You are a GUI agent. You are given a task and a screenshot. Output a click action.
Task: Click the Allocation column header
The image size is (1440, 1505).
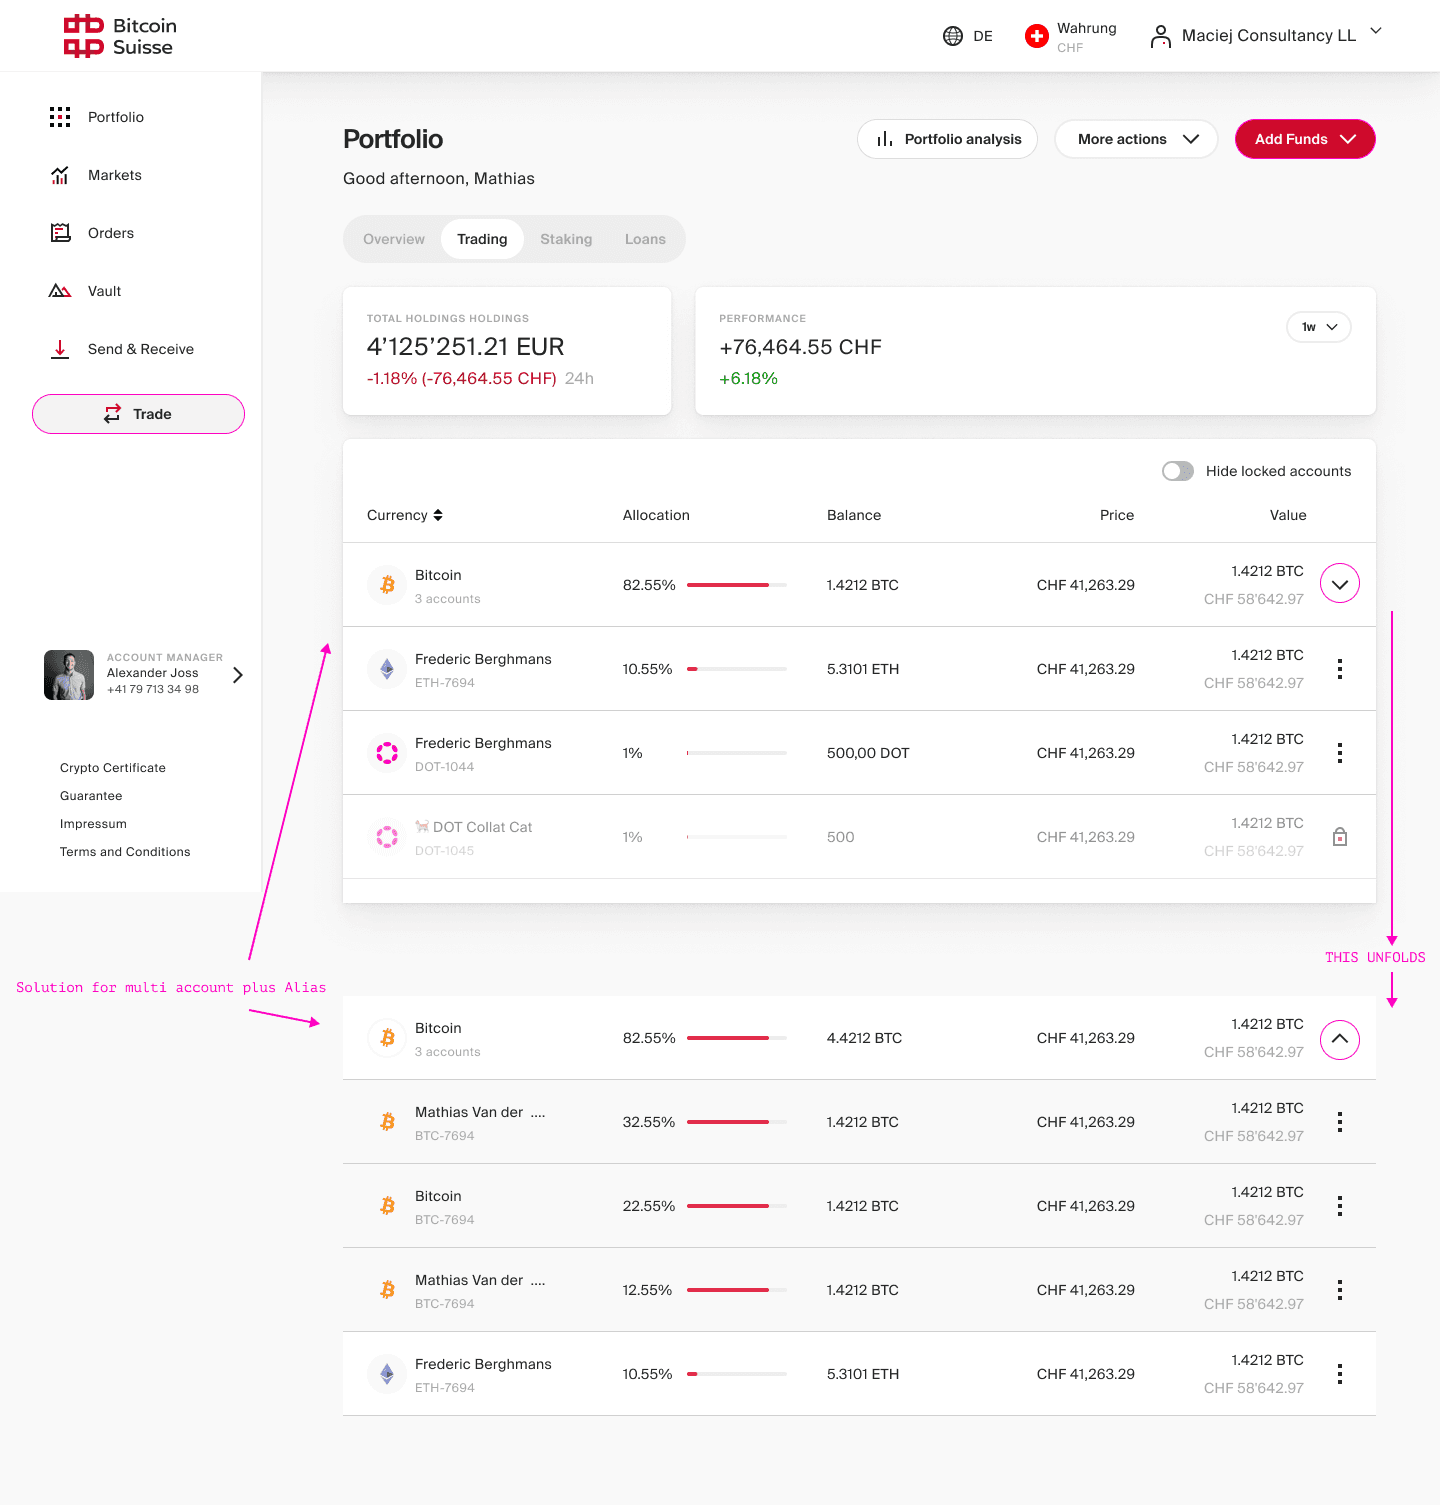click(x=656, y=515)
